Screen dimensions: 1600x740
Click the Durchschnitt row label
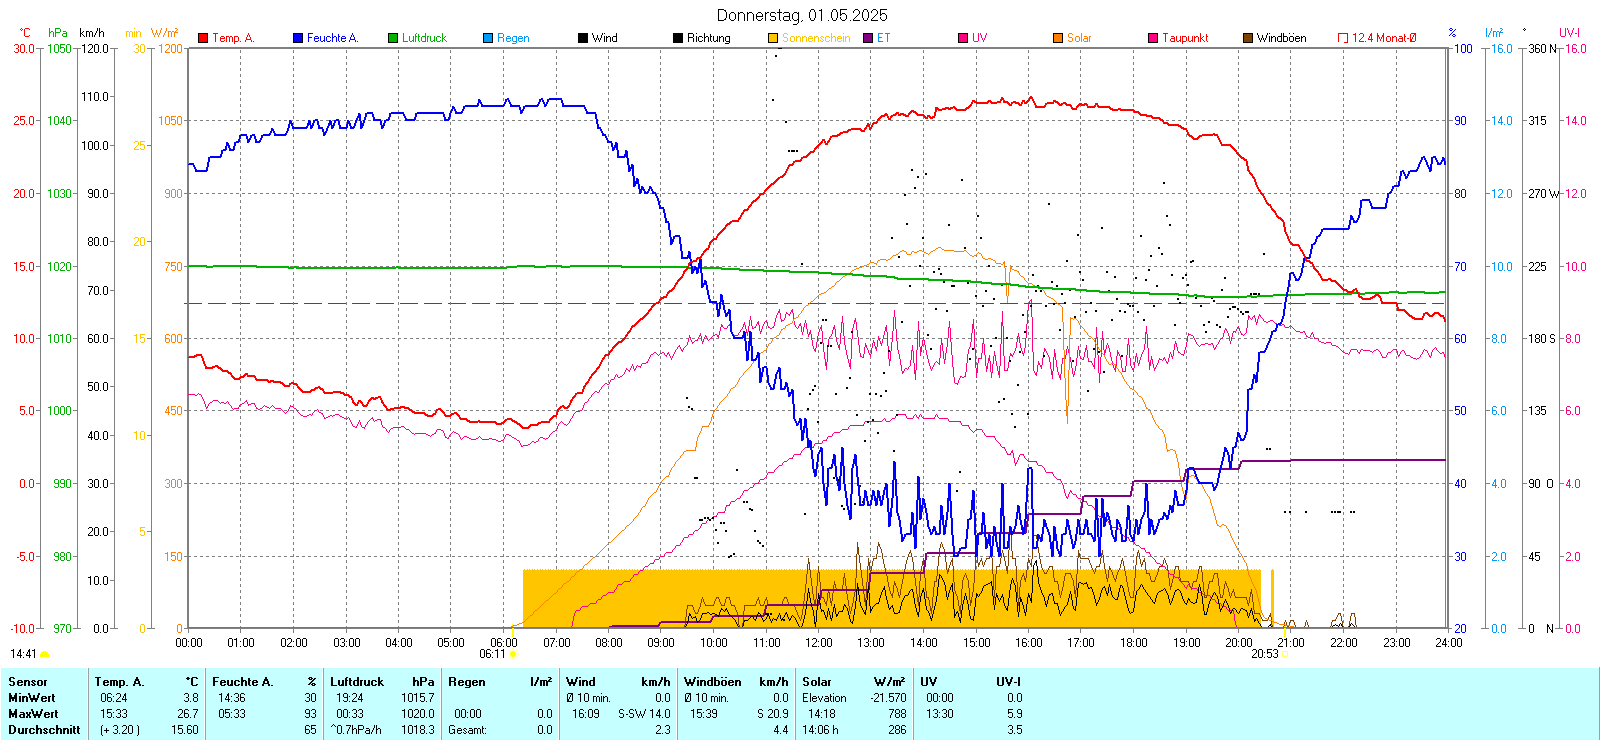point(44,730)
